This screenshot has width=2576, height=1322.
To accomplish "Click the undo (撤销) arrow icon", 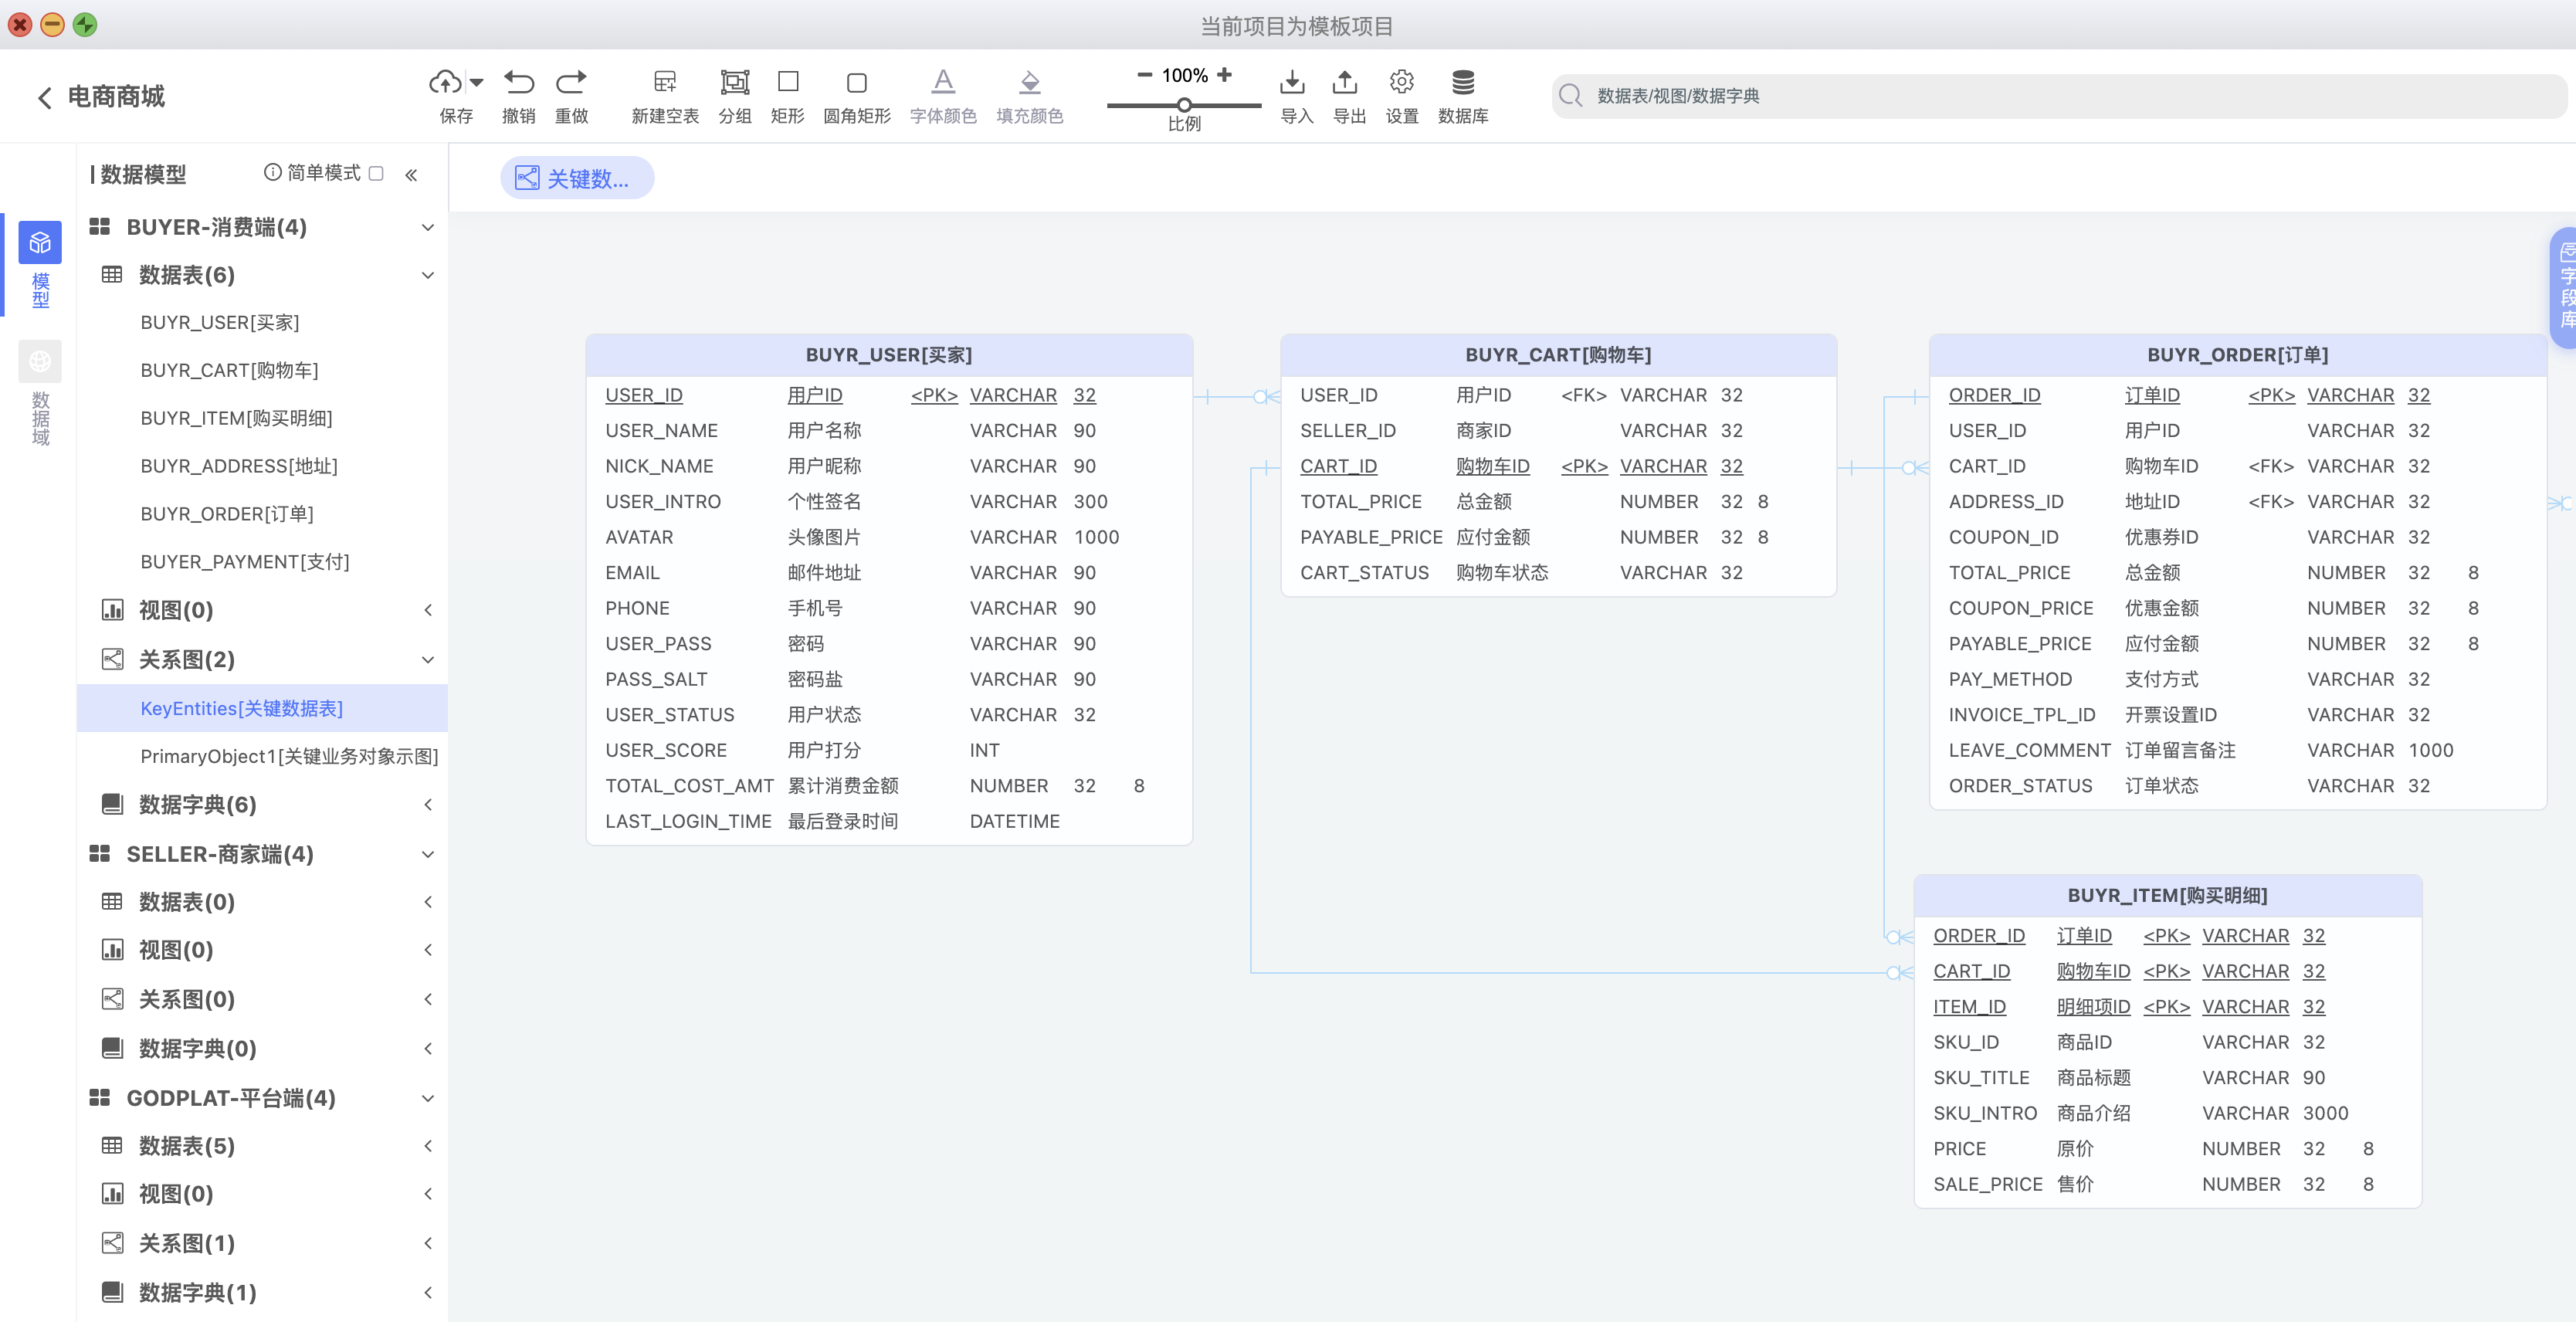I will [518, 81].
